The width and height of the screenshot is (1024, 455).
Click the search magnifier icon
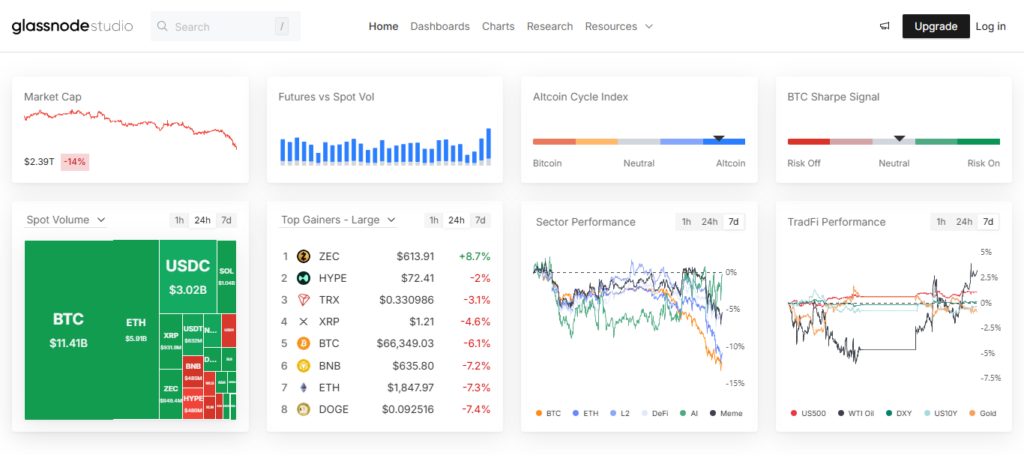tap(163, 27)
